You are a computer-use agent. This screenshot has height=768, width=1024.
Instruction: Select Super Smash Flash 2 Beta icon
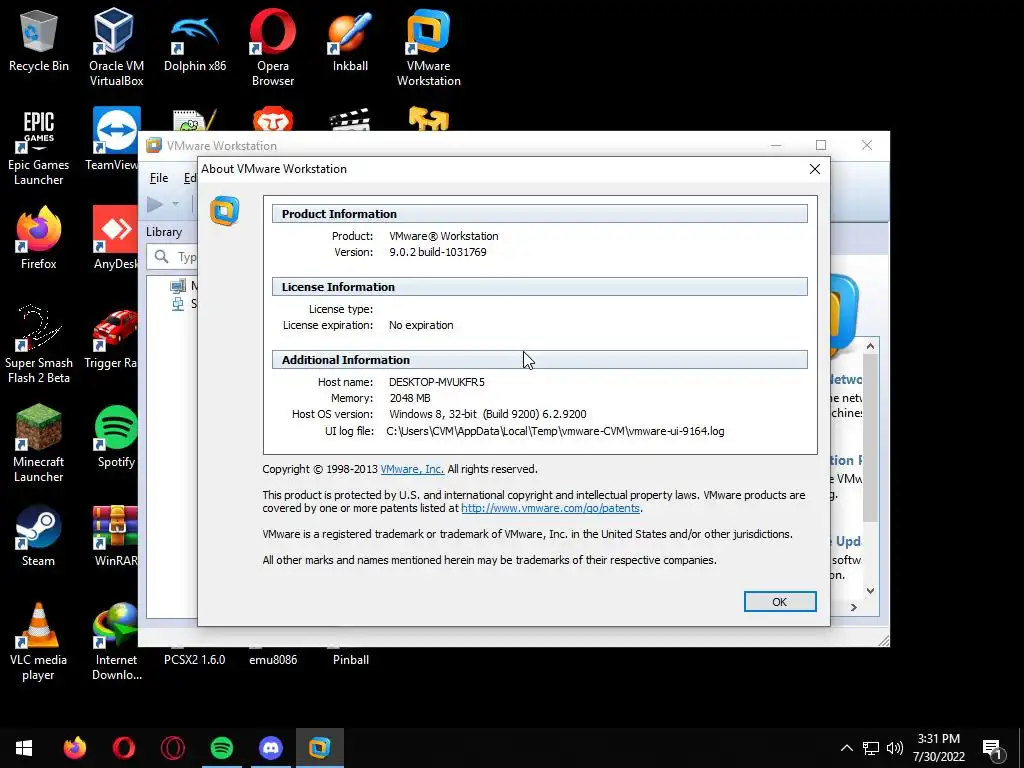(39, 345)
